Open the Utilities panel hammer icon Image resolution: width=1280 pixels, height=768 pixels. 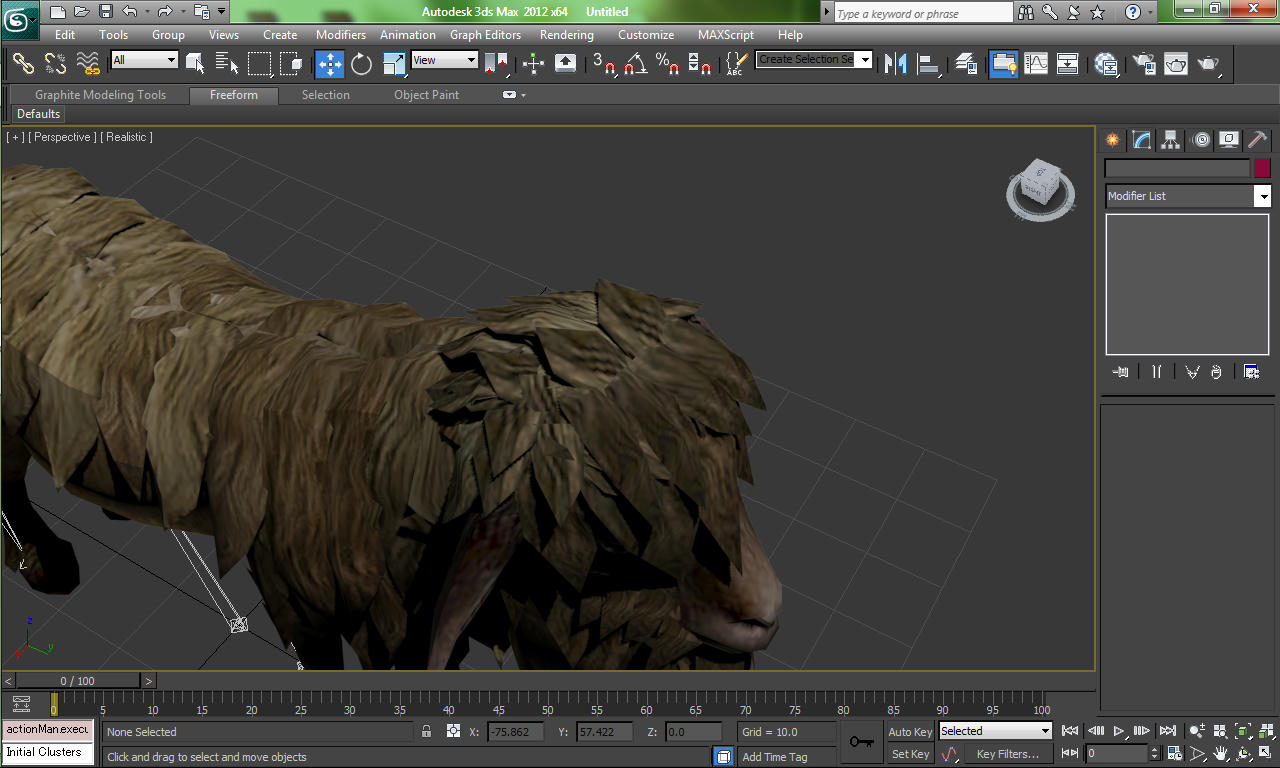(x=1257, y=140)
